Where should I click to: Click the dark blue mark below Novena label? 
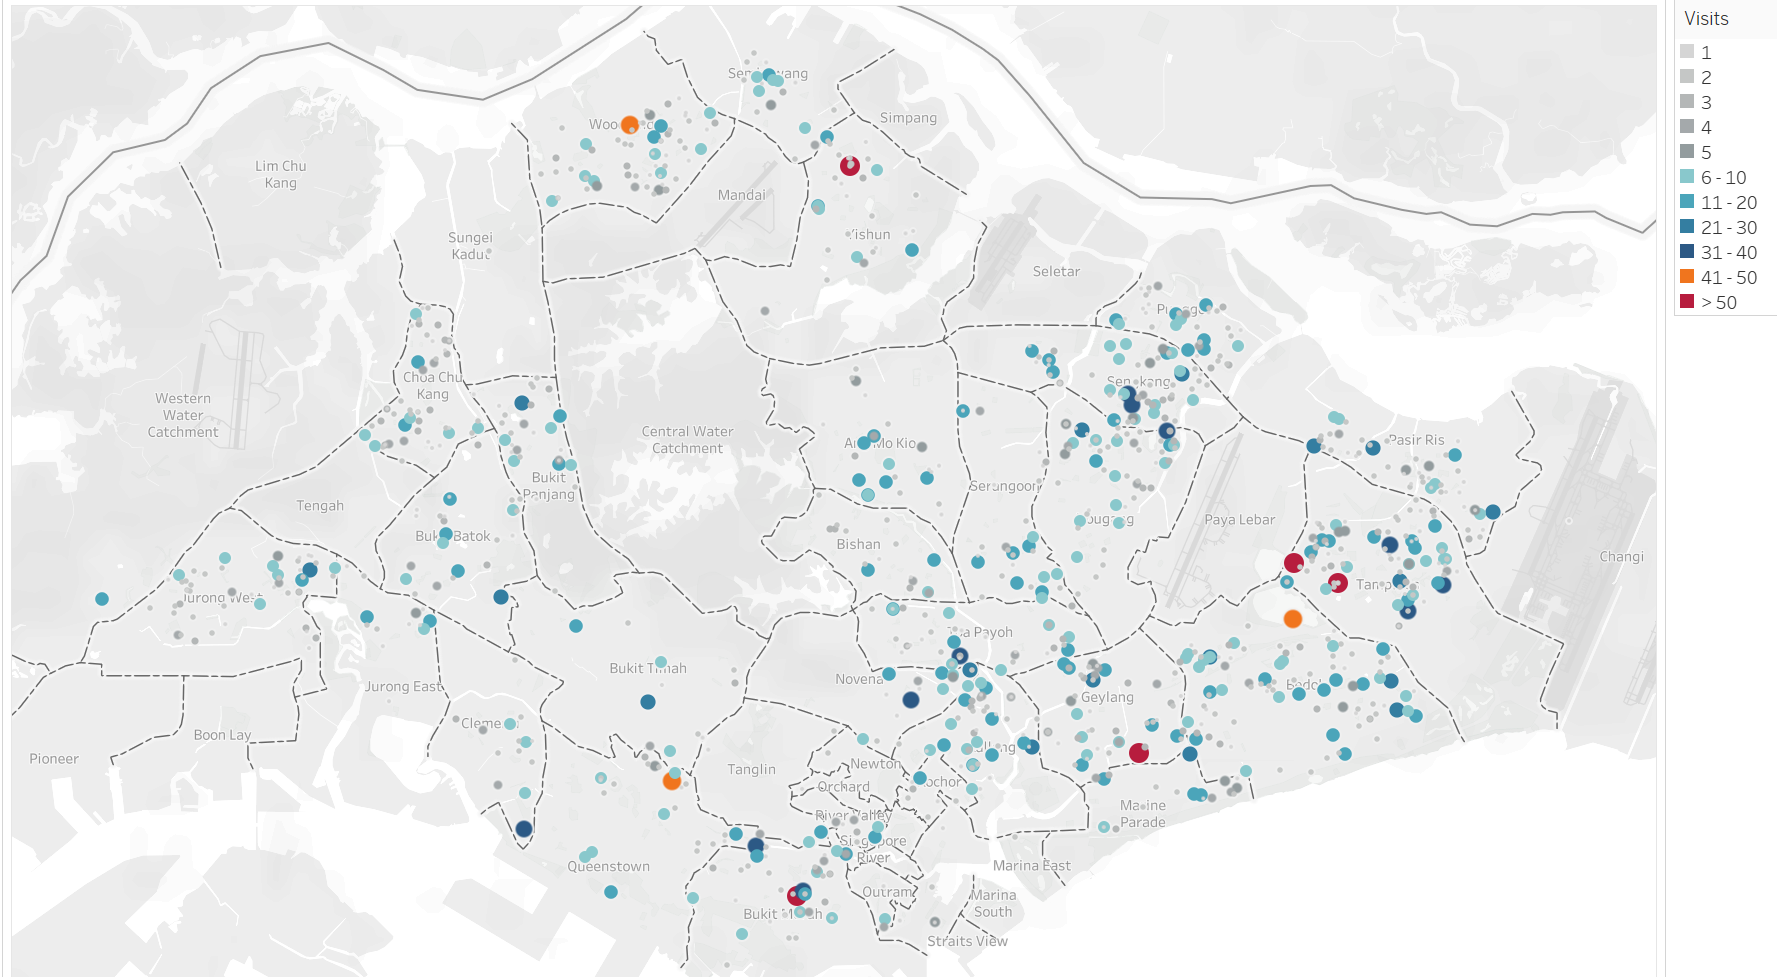click(911, 700)
